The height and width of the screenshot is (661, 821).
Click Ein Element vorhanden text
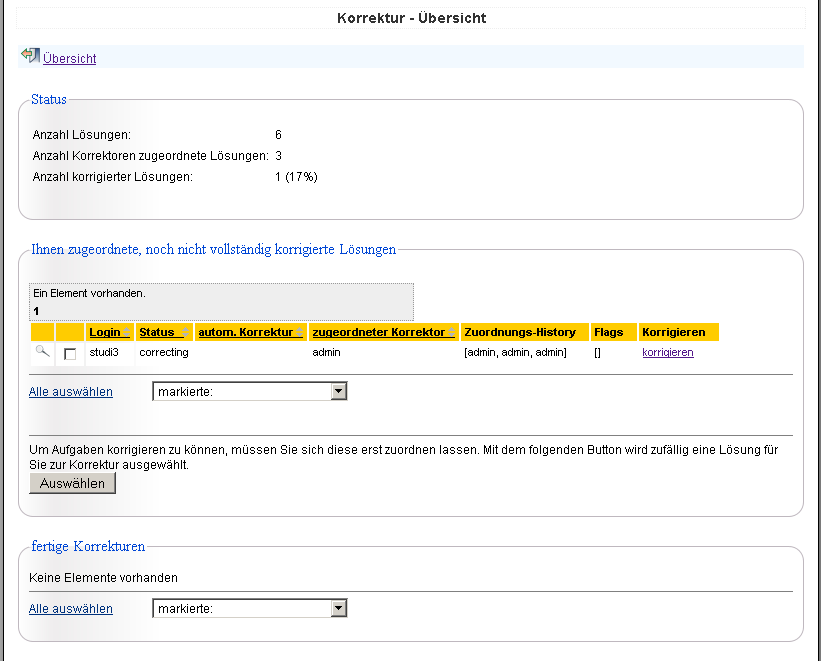click(90, 293)
